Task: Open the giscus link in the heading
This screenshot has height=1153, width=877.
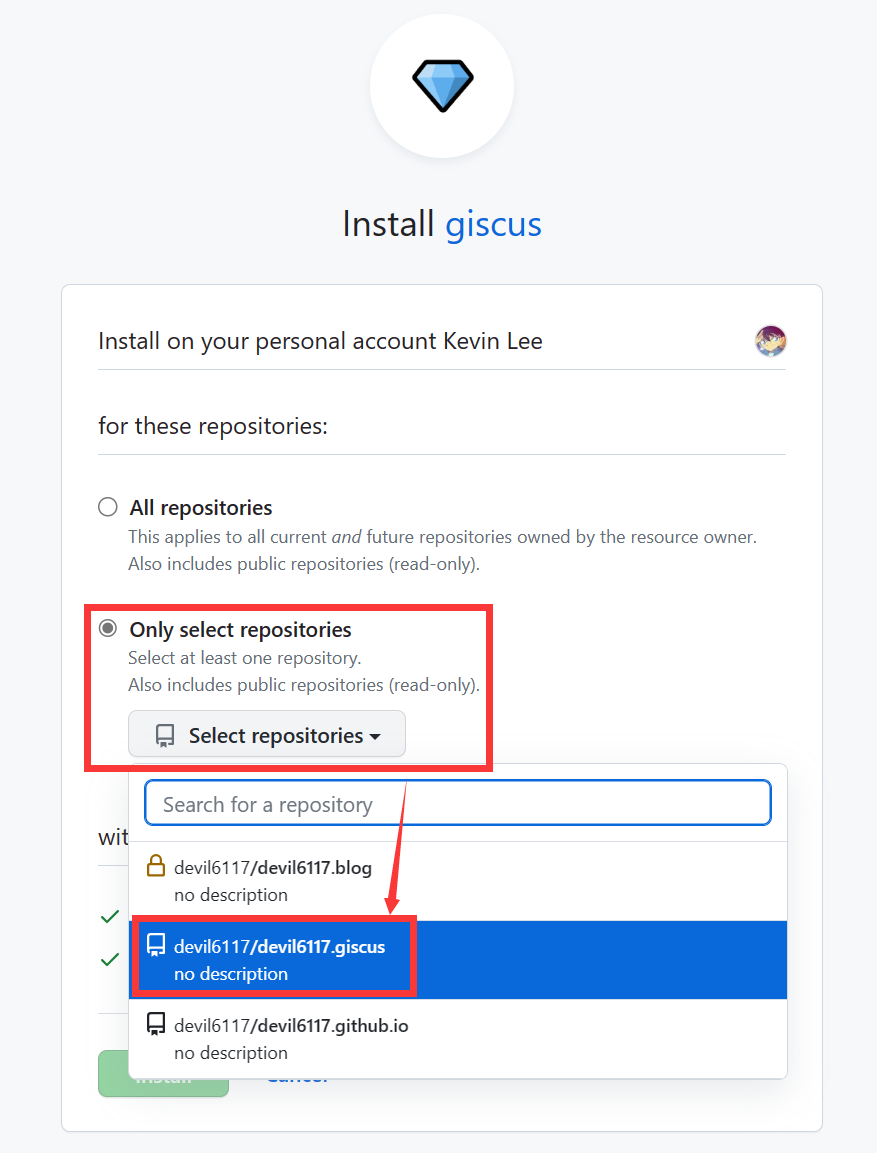Action: (493, 224)
